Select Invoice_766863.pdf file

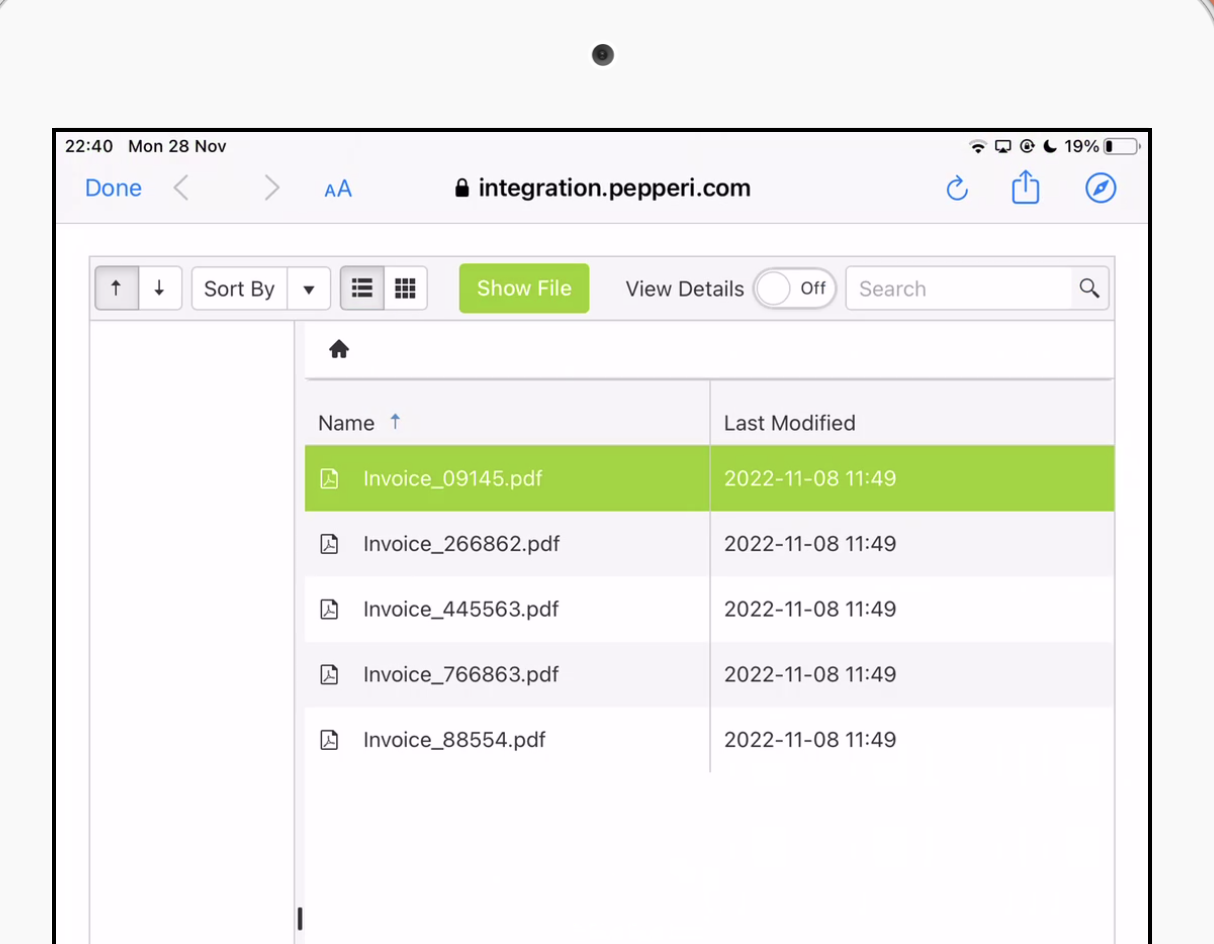tap(461, 674)
